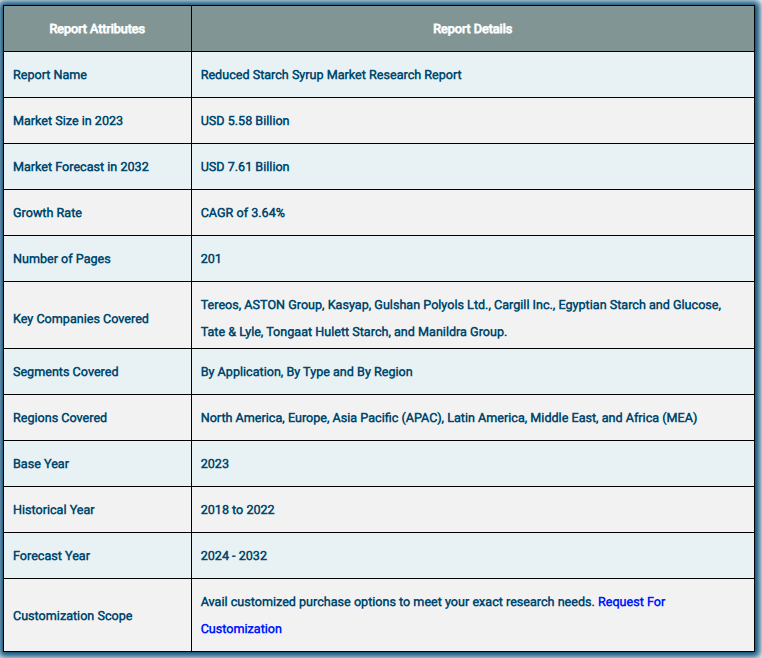Click the Regions Covered label
The width and height of the screenshot is (762, 658).
[60, 418]
